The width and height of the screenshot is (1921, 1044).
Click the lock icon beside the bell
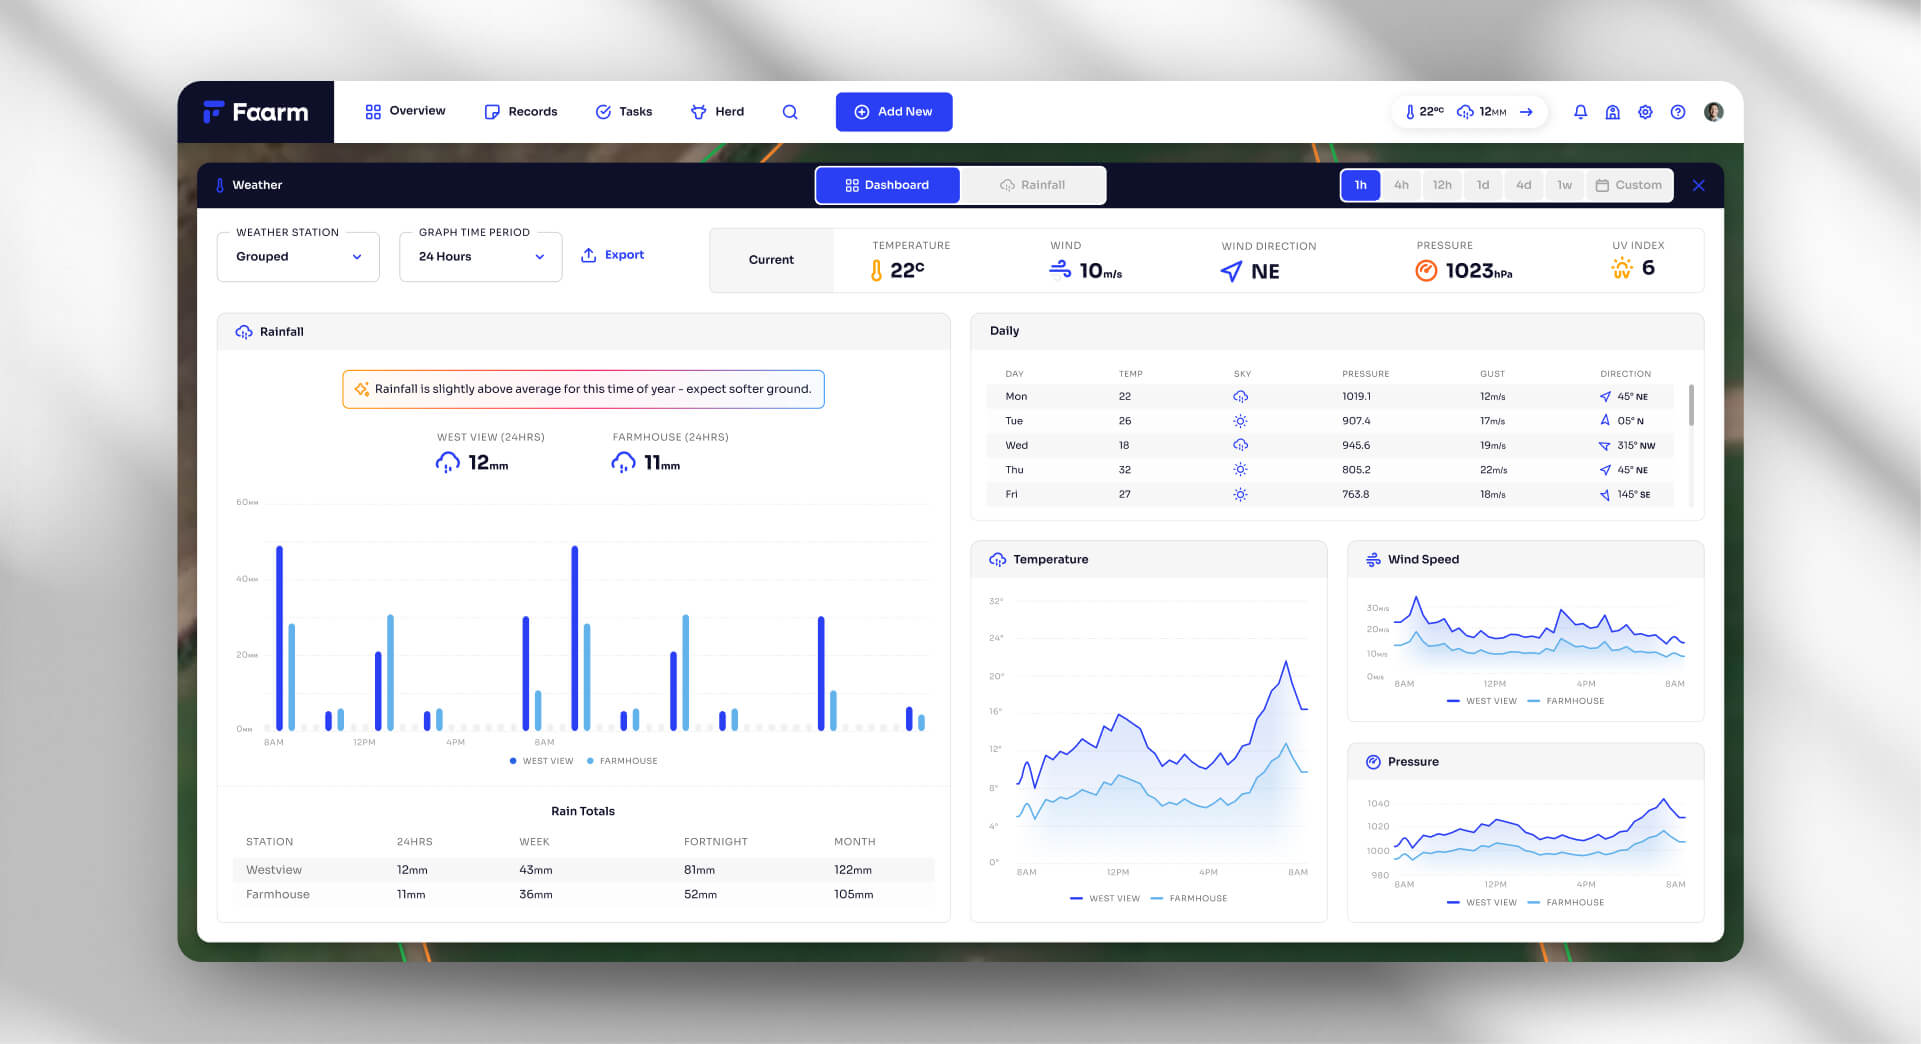[1613, 112]
